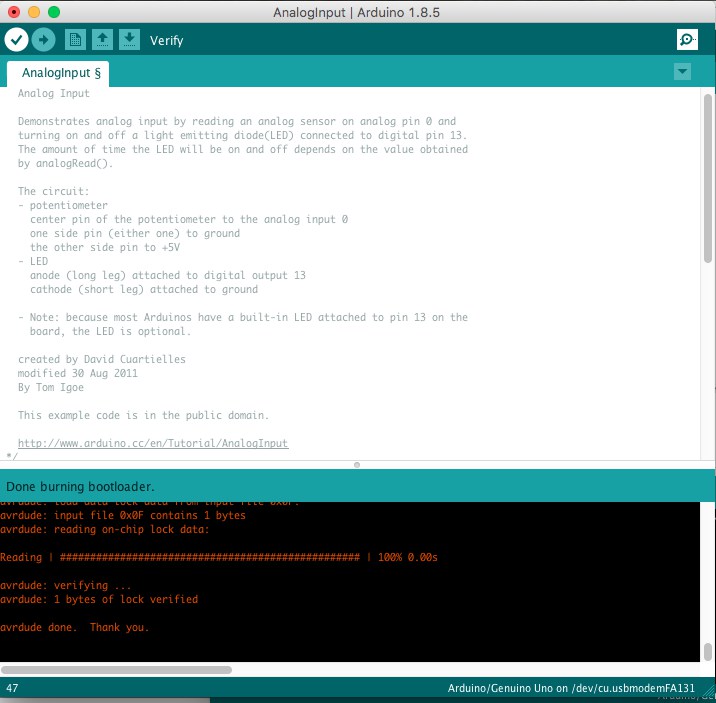Create a new sketch with New icon
Screen dimensions: 716x703
point(75,40)
